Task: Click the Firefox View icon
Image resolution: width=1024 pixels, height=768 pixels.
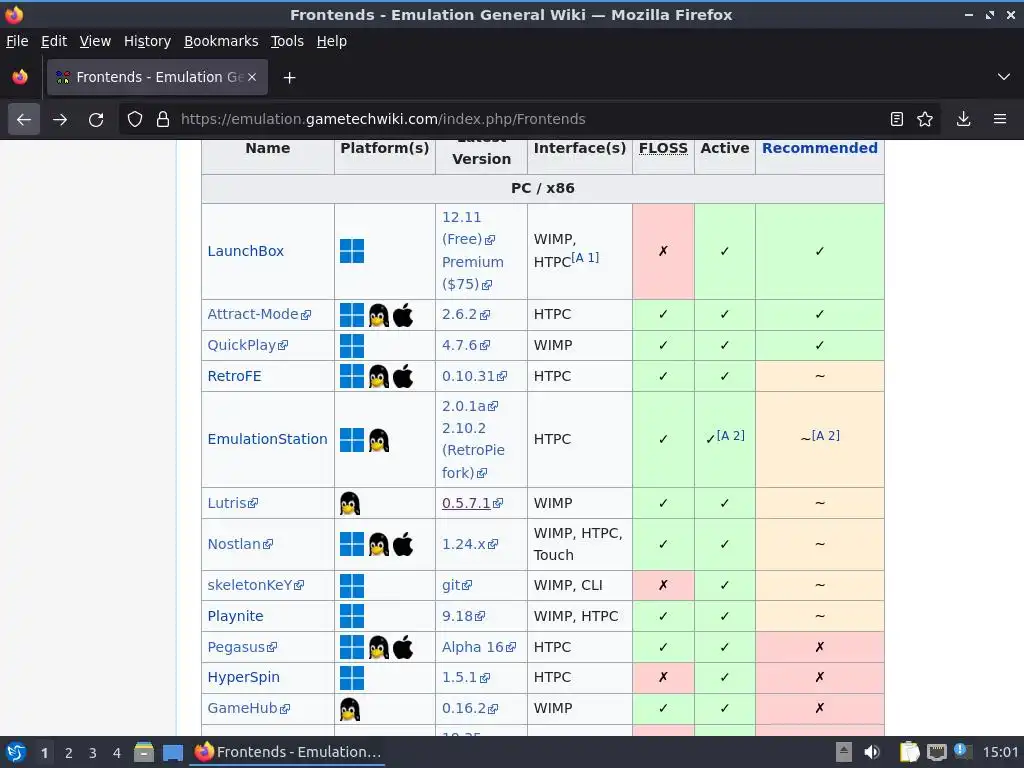Action: click(20, 77)
